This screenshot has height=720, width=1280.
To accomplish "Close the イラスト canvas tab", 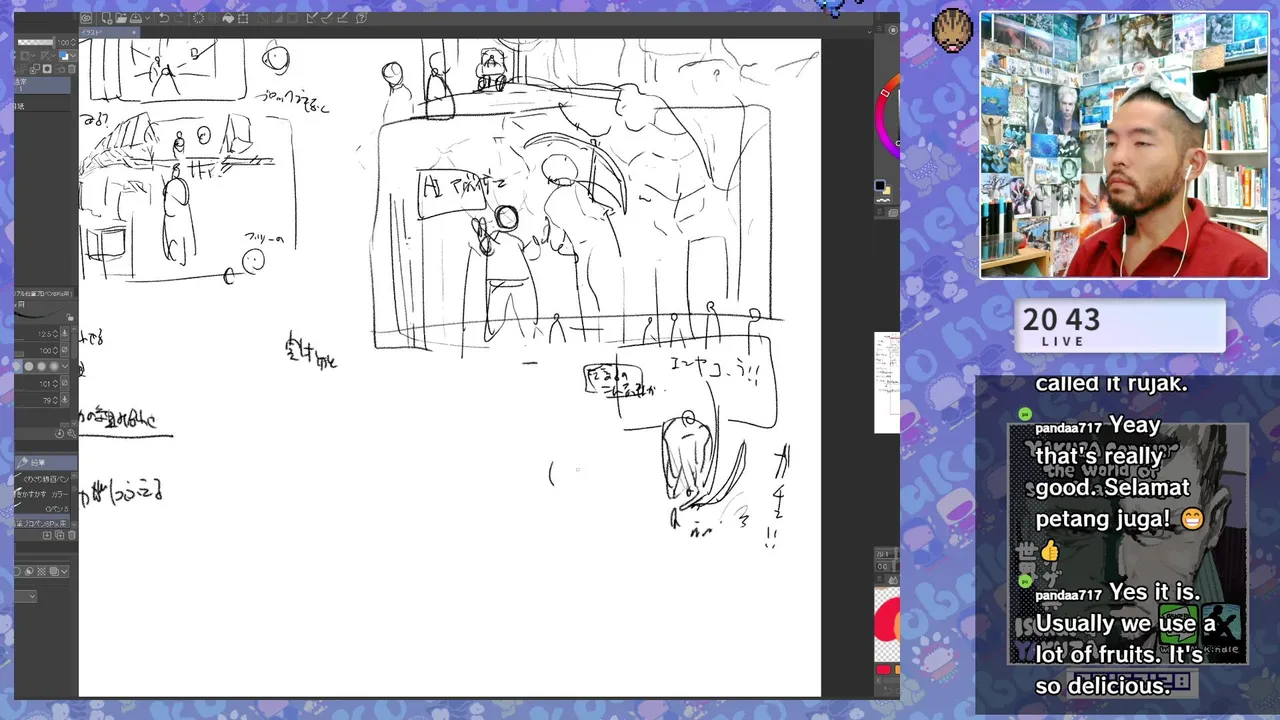I will (134, 32).
